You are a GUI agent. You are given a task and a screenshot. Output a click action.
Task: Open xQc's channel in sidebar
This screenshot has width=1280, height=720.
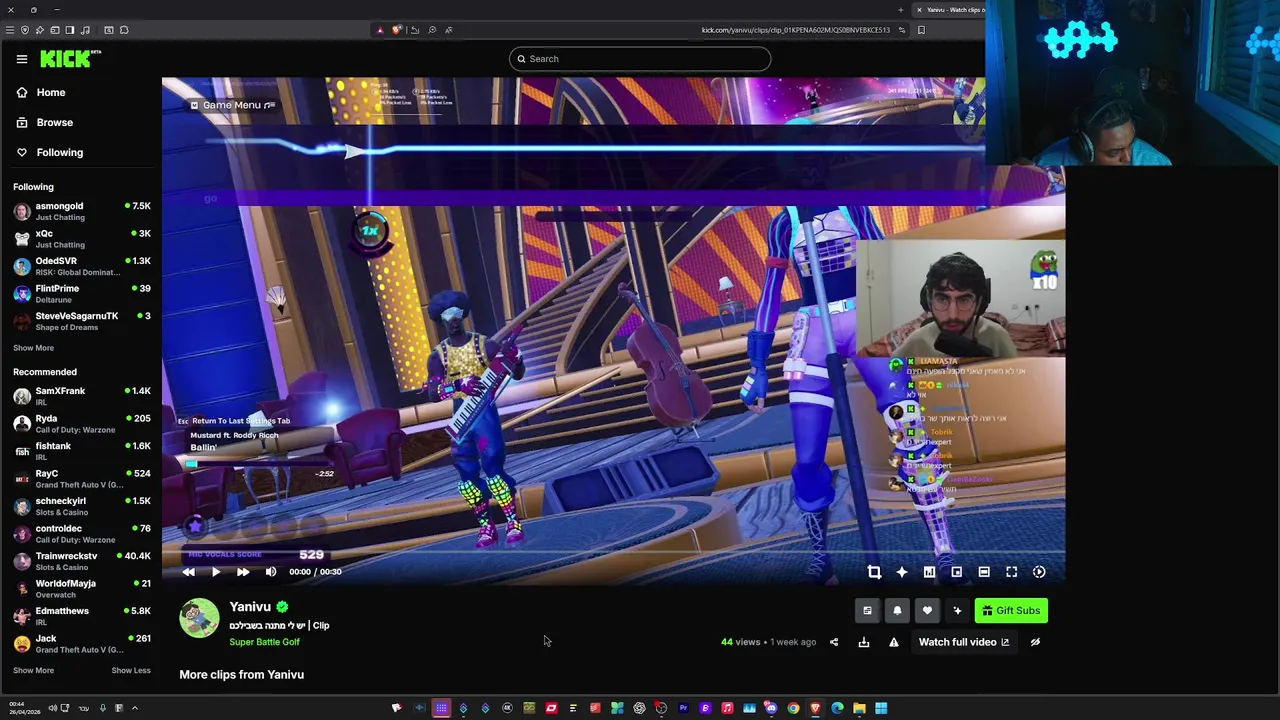81,239
